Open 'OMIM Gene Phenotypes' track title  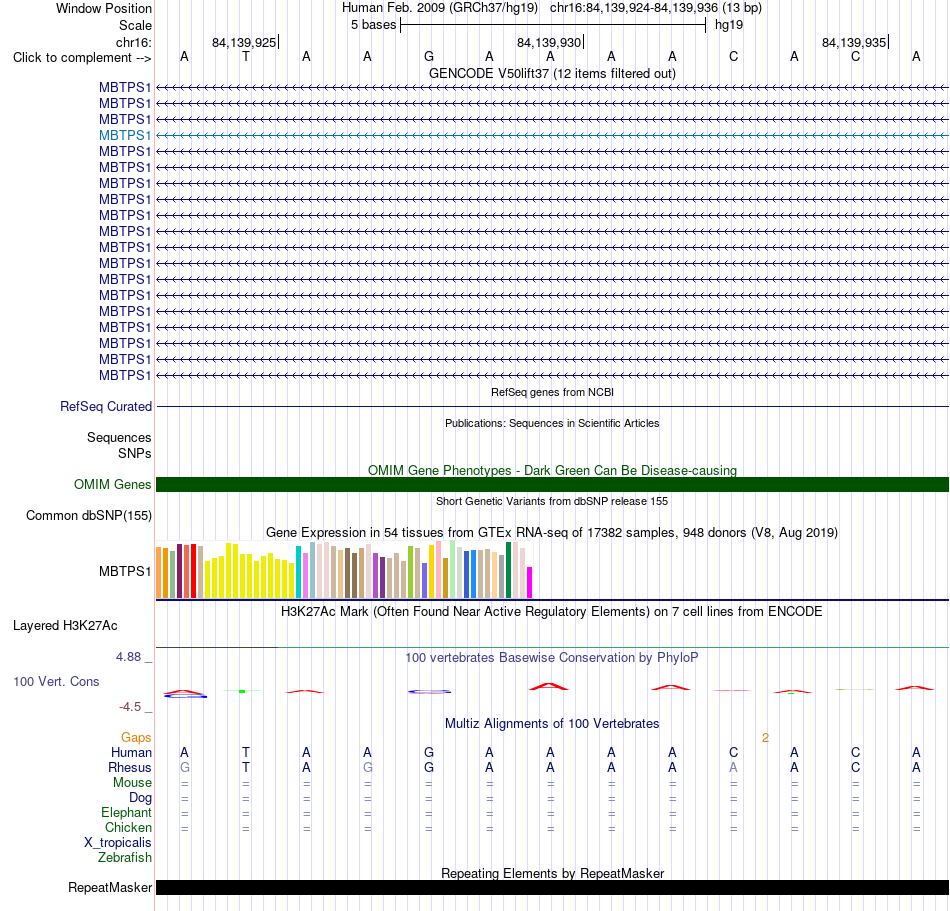click(552, 470)
